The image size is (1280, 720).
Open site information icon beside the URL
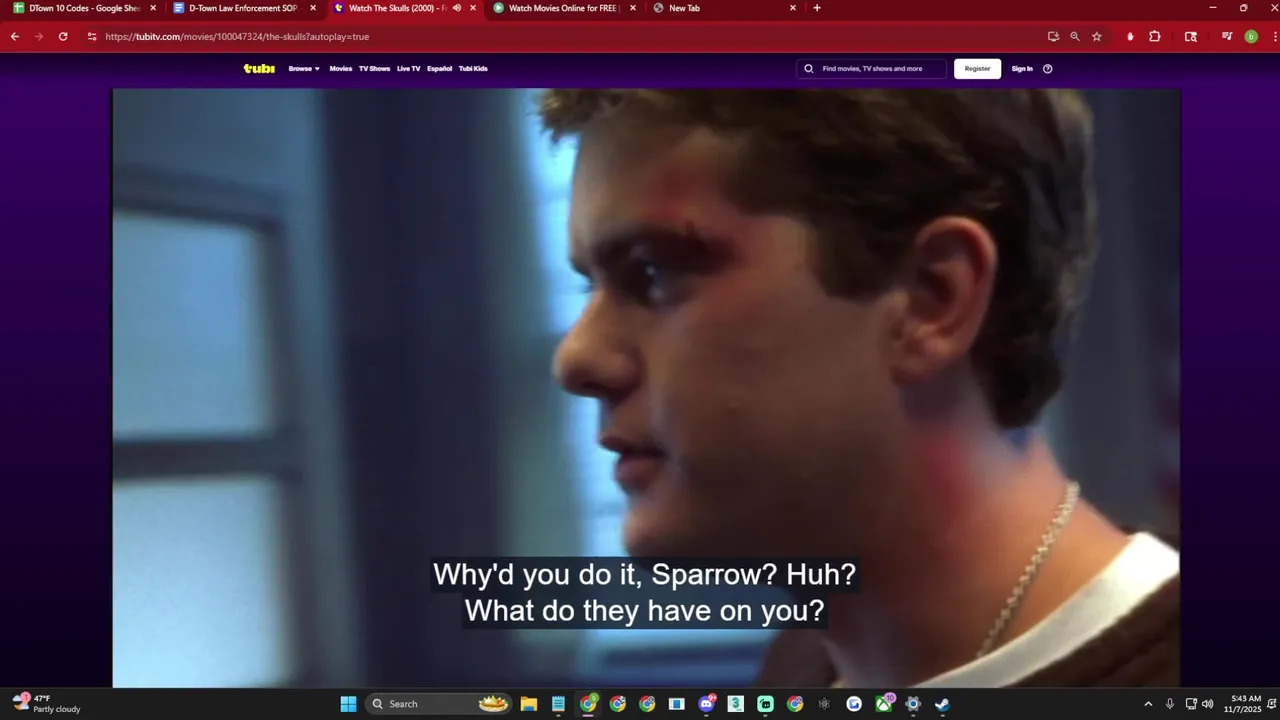pyautogui.click(x=92, y=36)
